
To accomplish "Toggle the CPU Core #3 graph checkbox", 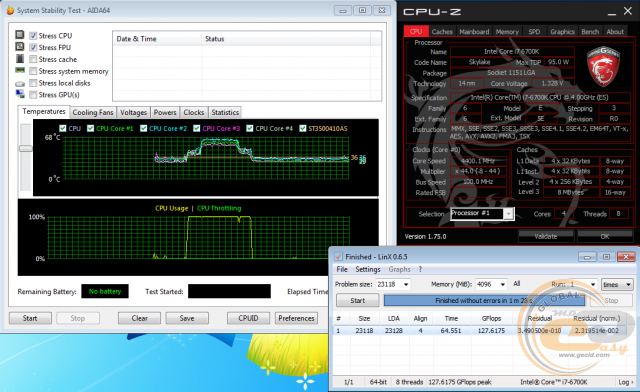I will 197,128.
